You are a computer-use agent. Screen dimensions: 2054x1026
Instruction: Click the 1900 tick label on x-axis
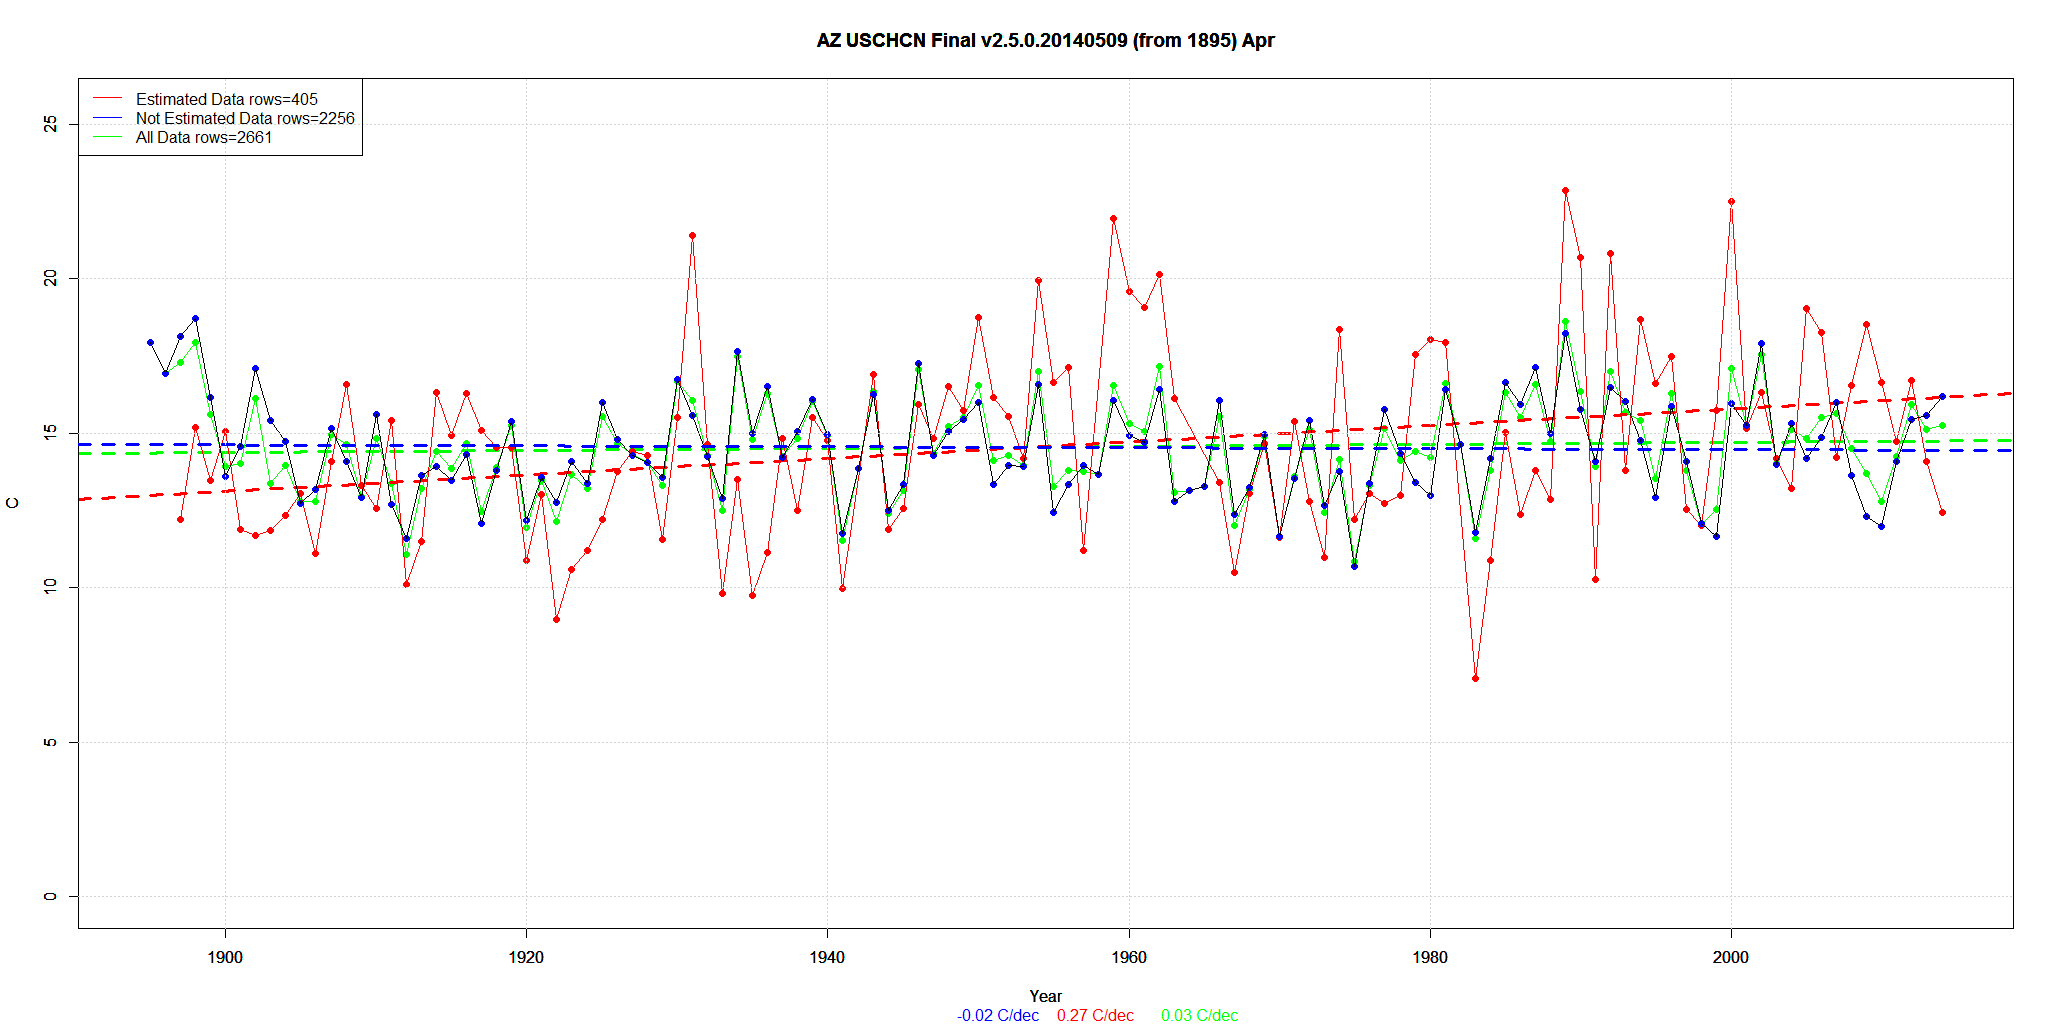(225, 957)
